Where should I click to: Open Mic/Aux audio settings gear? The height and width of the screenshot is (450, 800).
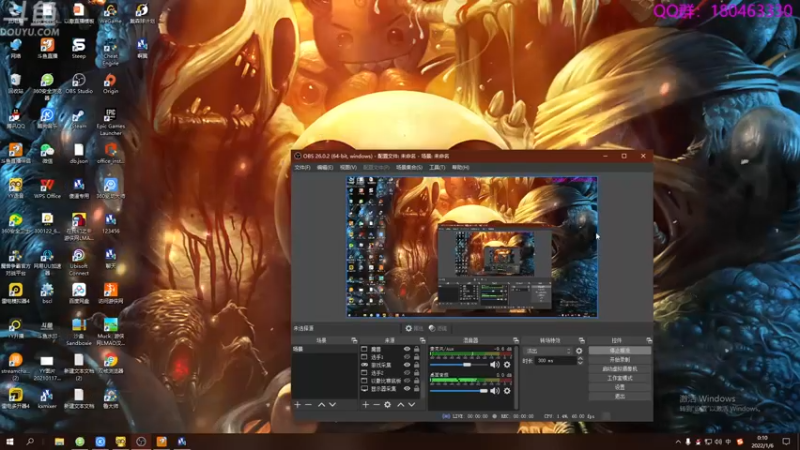507,365
